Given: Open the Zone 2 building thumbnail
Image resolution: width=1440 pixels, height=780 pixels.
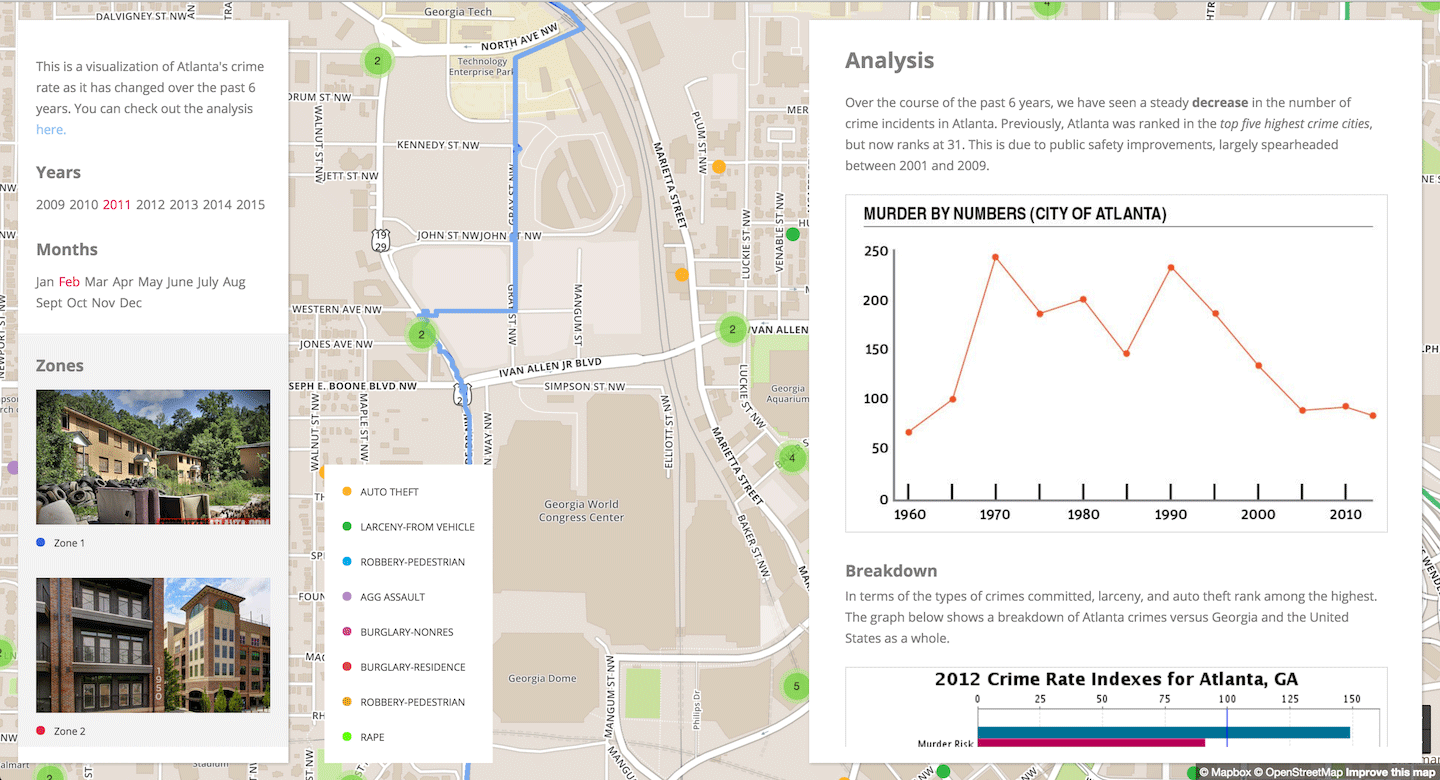Looking at the screenshot, I should click(x=153, y=645).
